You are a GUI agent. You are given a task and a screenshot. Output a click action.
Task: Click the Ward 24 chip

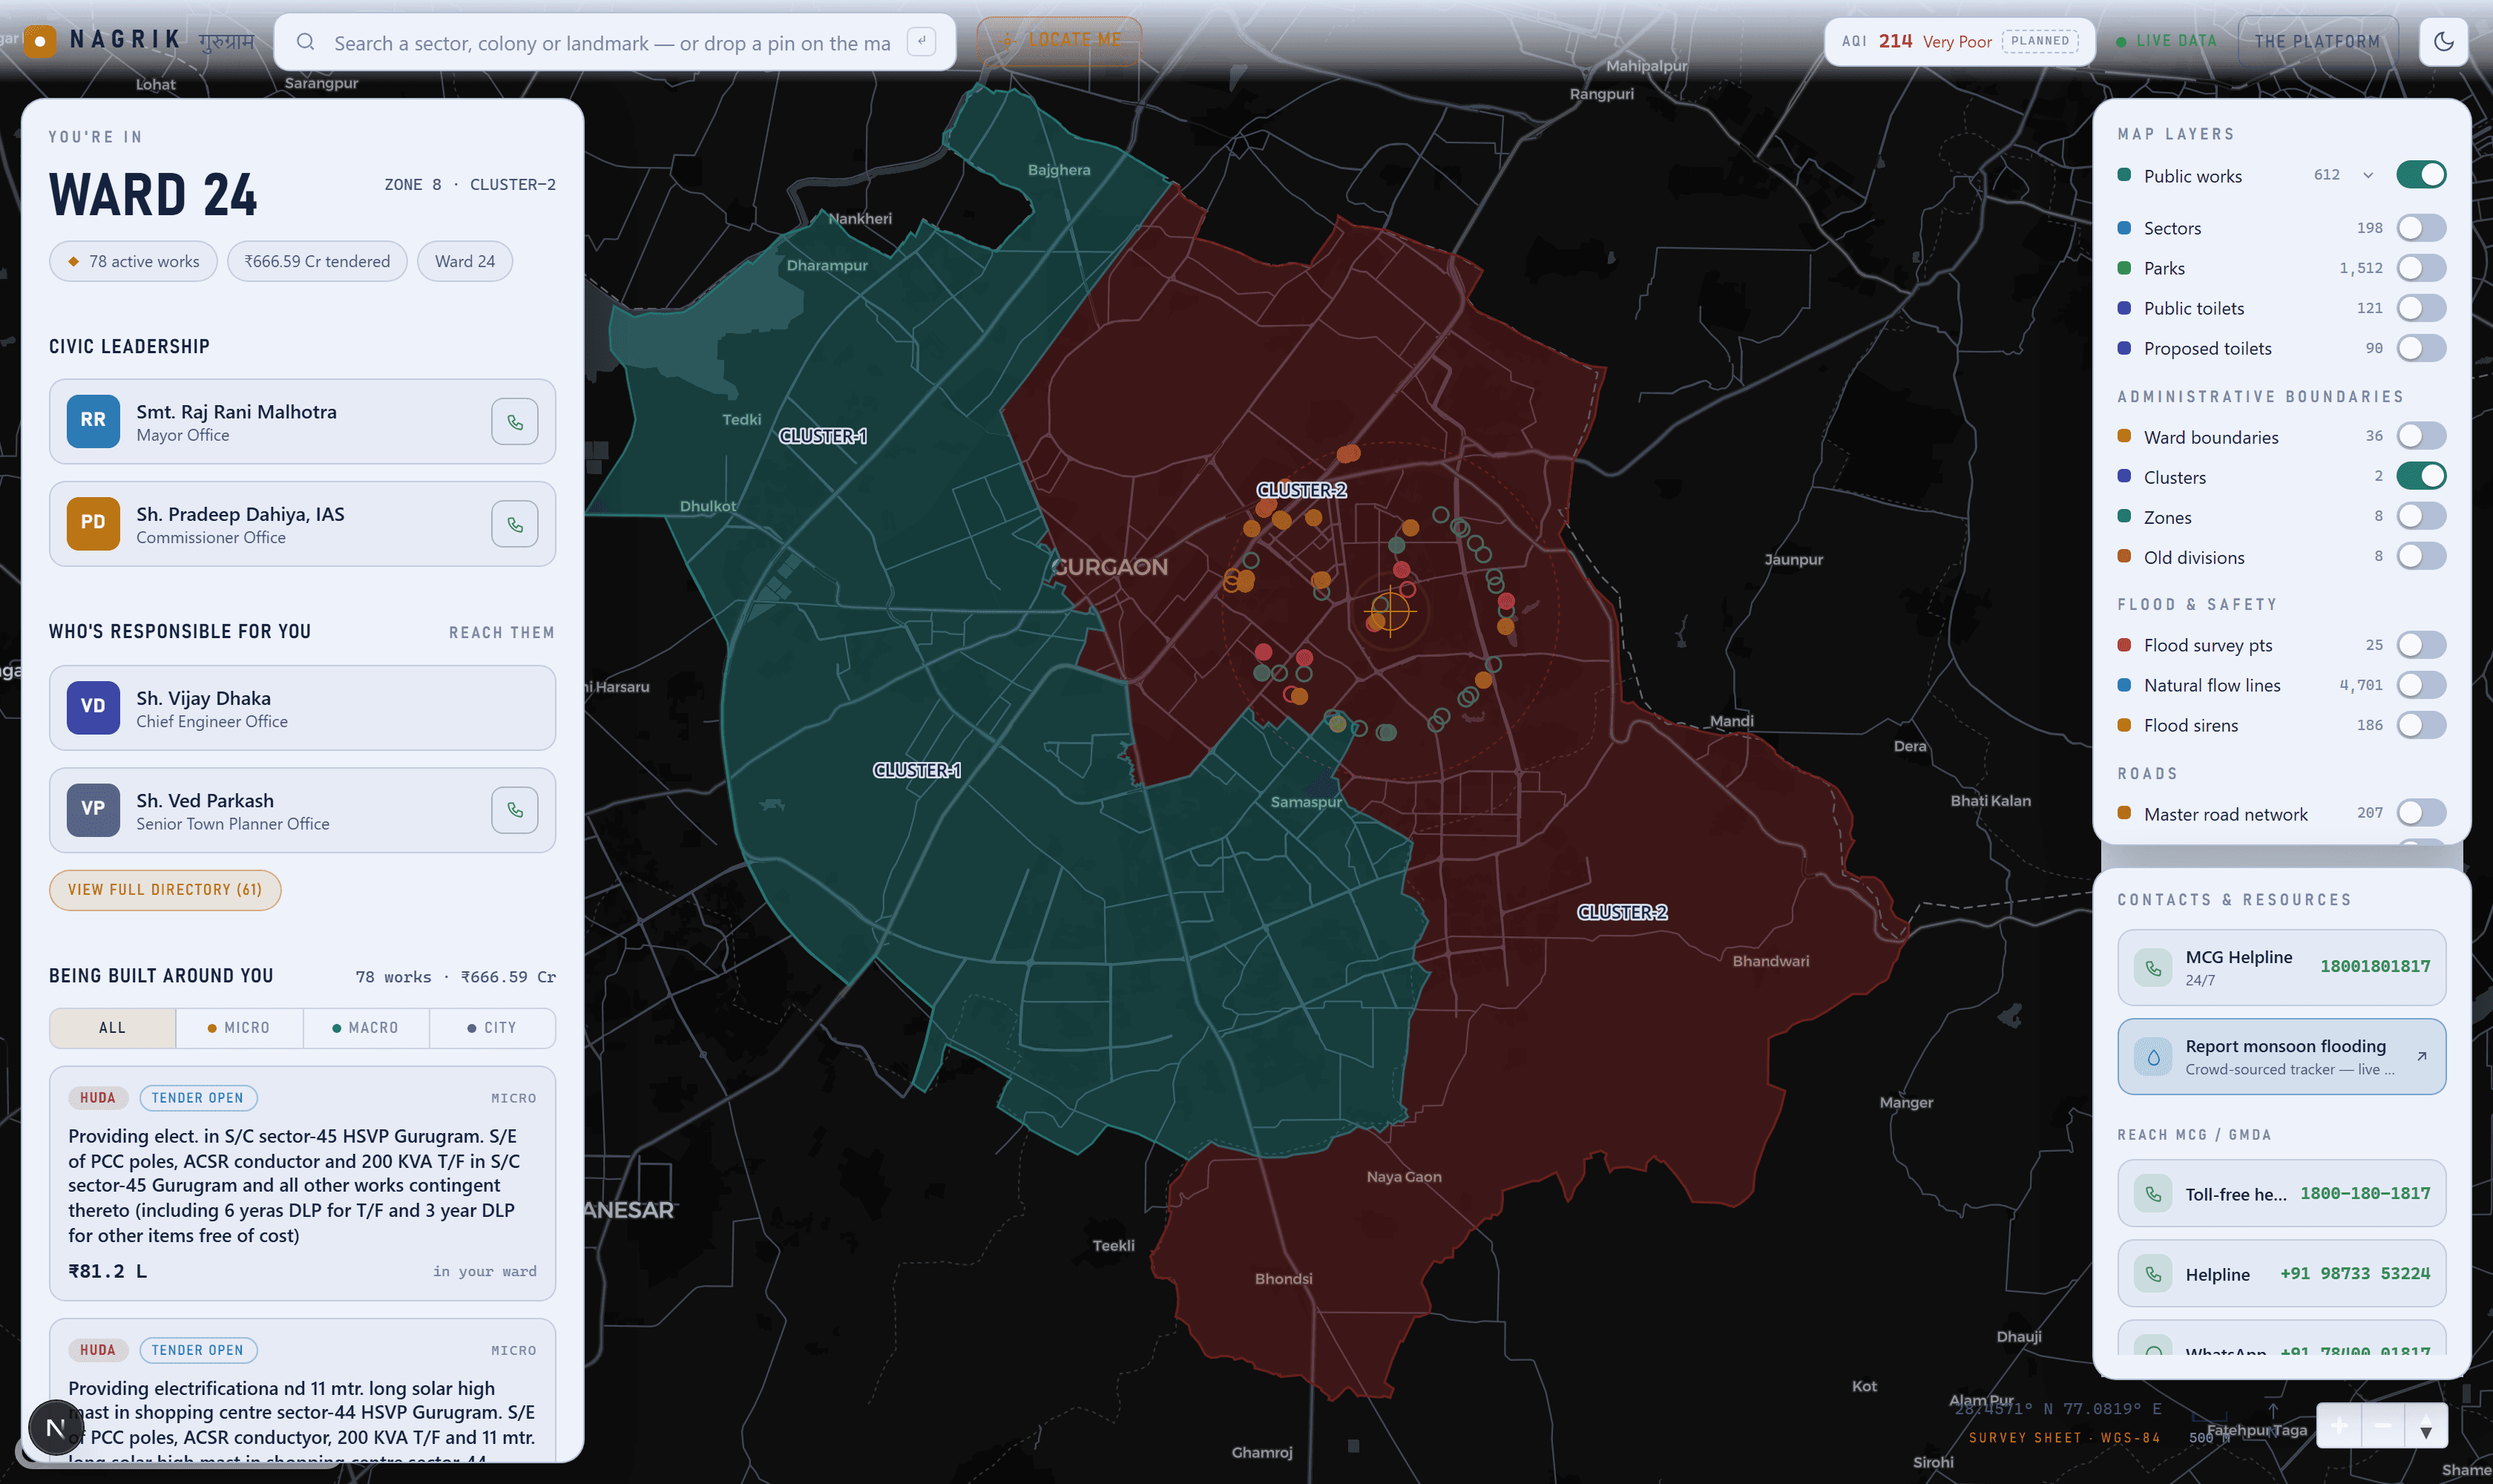[465, 261]
